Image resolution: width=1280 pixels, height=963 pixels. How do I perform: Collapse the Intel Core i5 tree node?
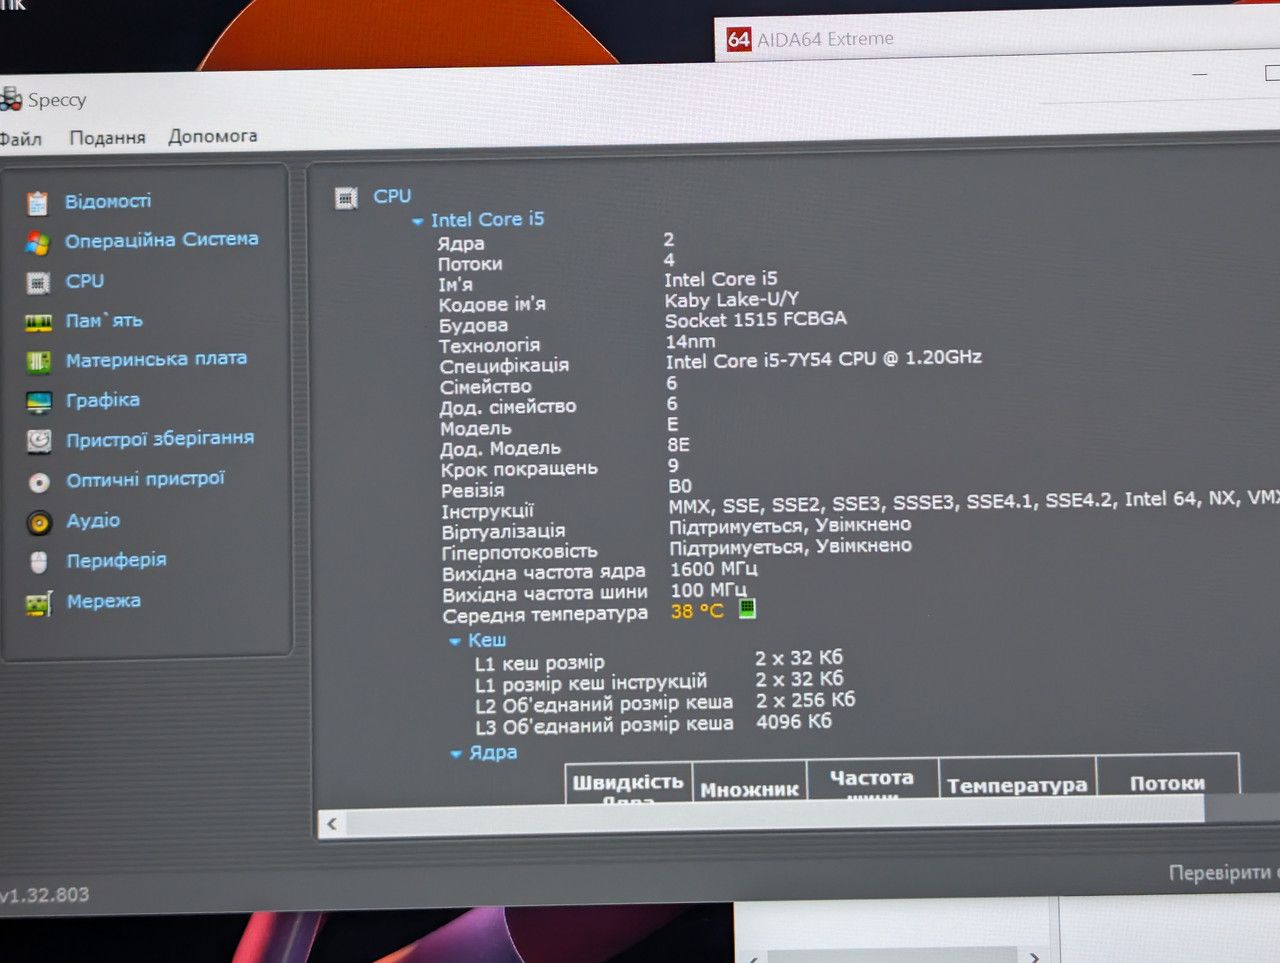click(x=417, y=221)
